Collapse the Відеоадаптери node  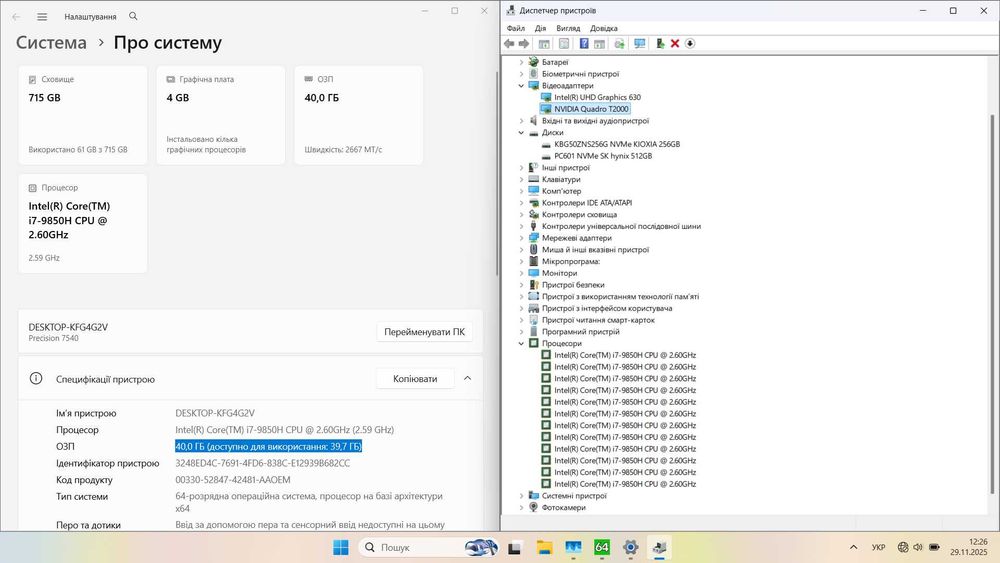(521, 85)
